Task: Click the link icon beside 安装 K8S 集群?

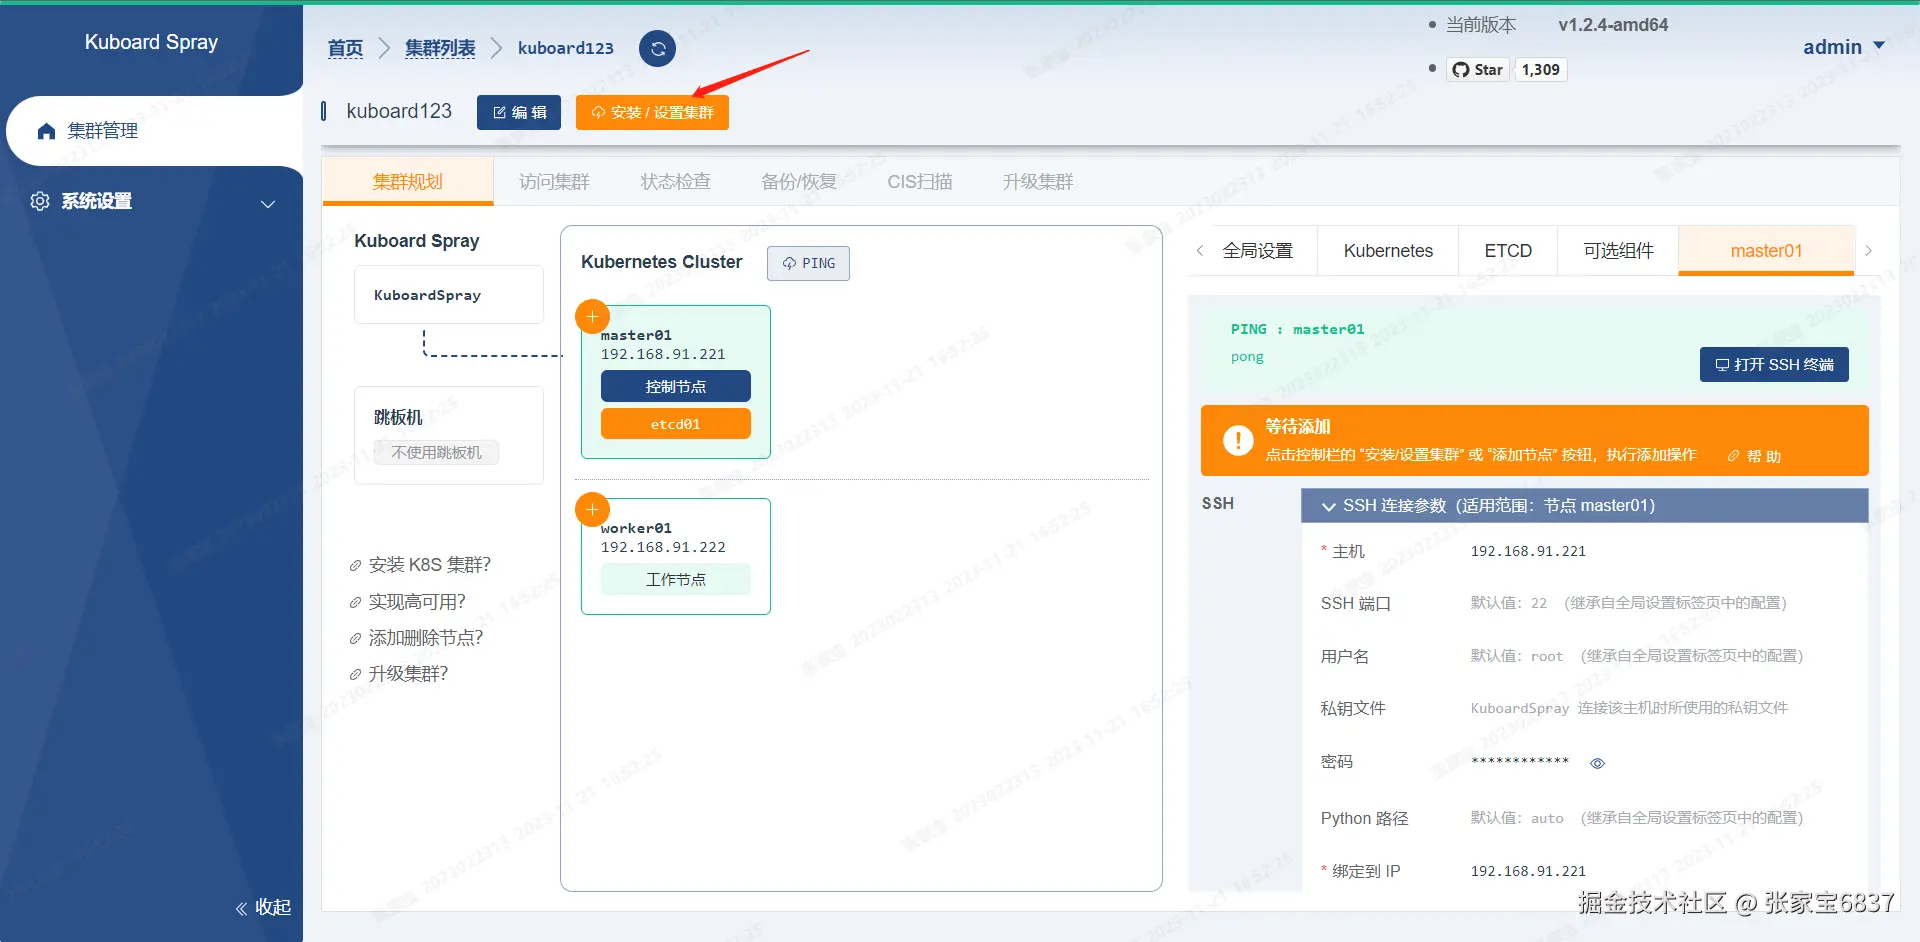Action: 355,566
